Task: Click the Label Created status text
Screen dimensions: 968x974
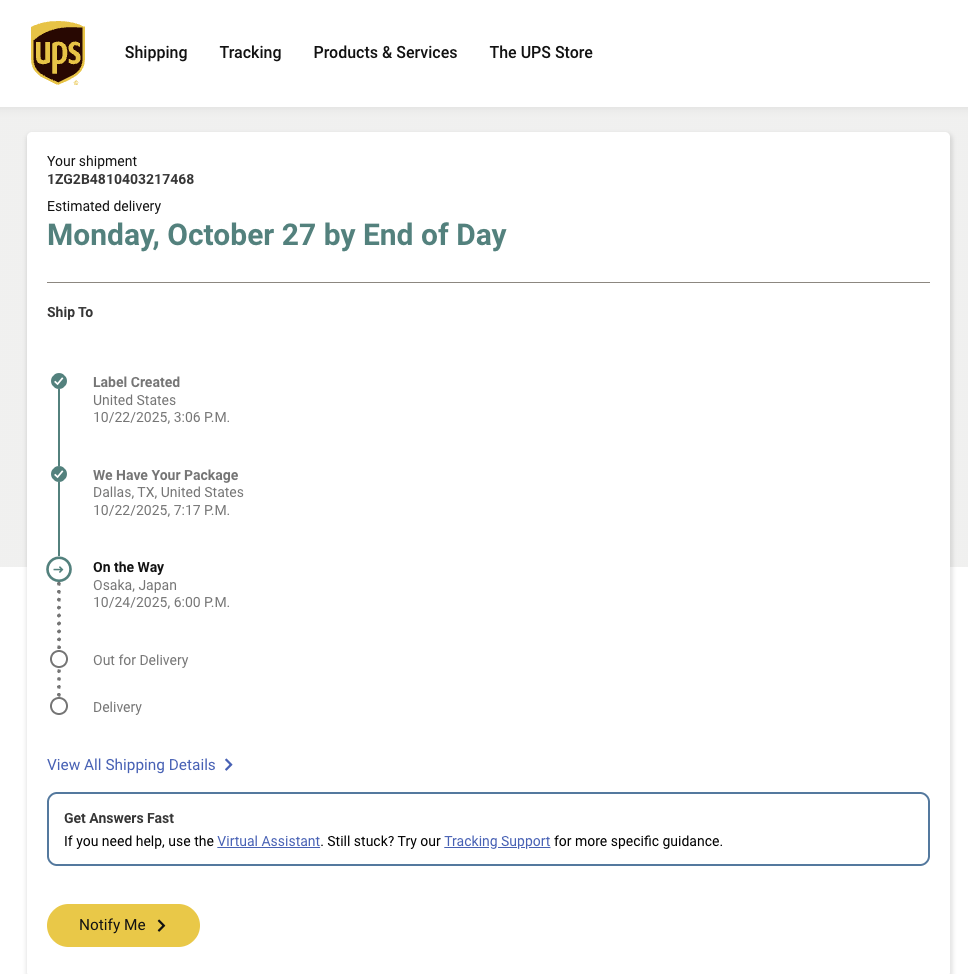Action: pos(136,382)
